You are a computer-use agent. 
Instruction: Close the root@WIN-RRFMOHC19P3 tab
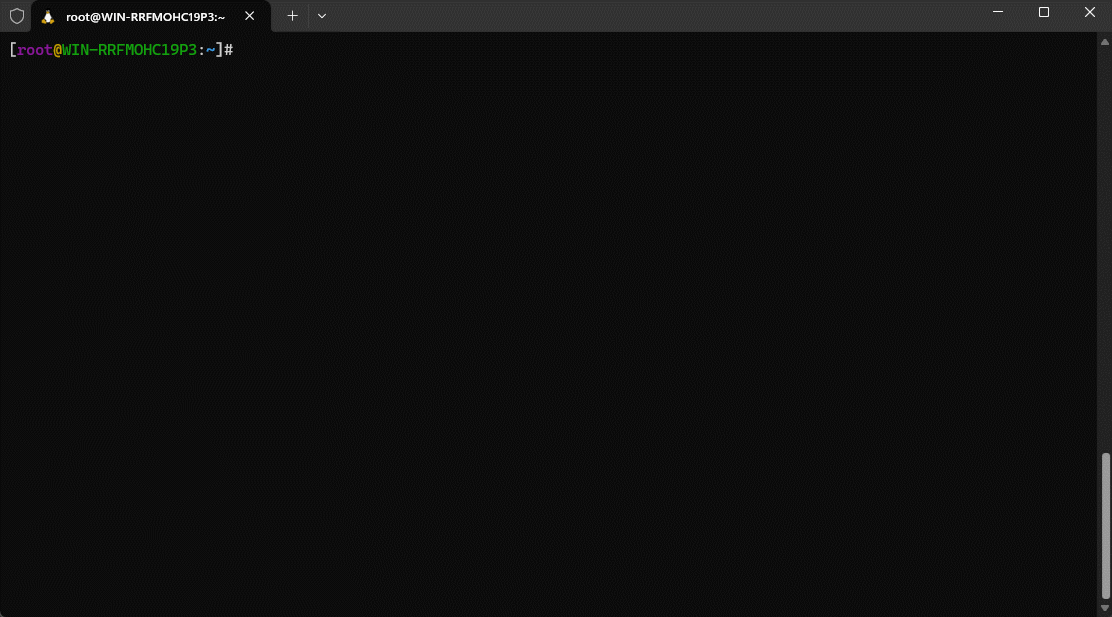click(250, 16)
